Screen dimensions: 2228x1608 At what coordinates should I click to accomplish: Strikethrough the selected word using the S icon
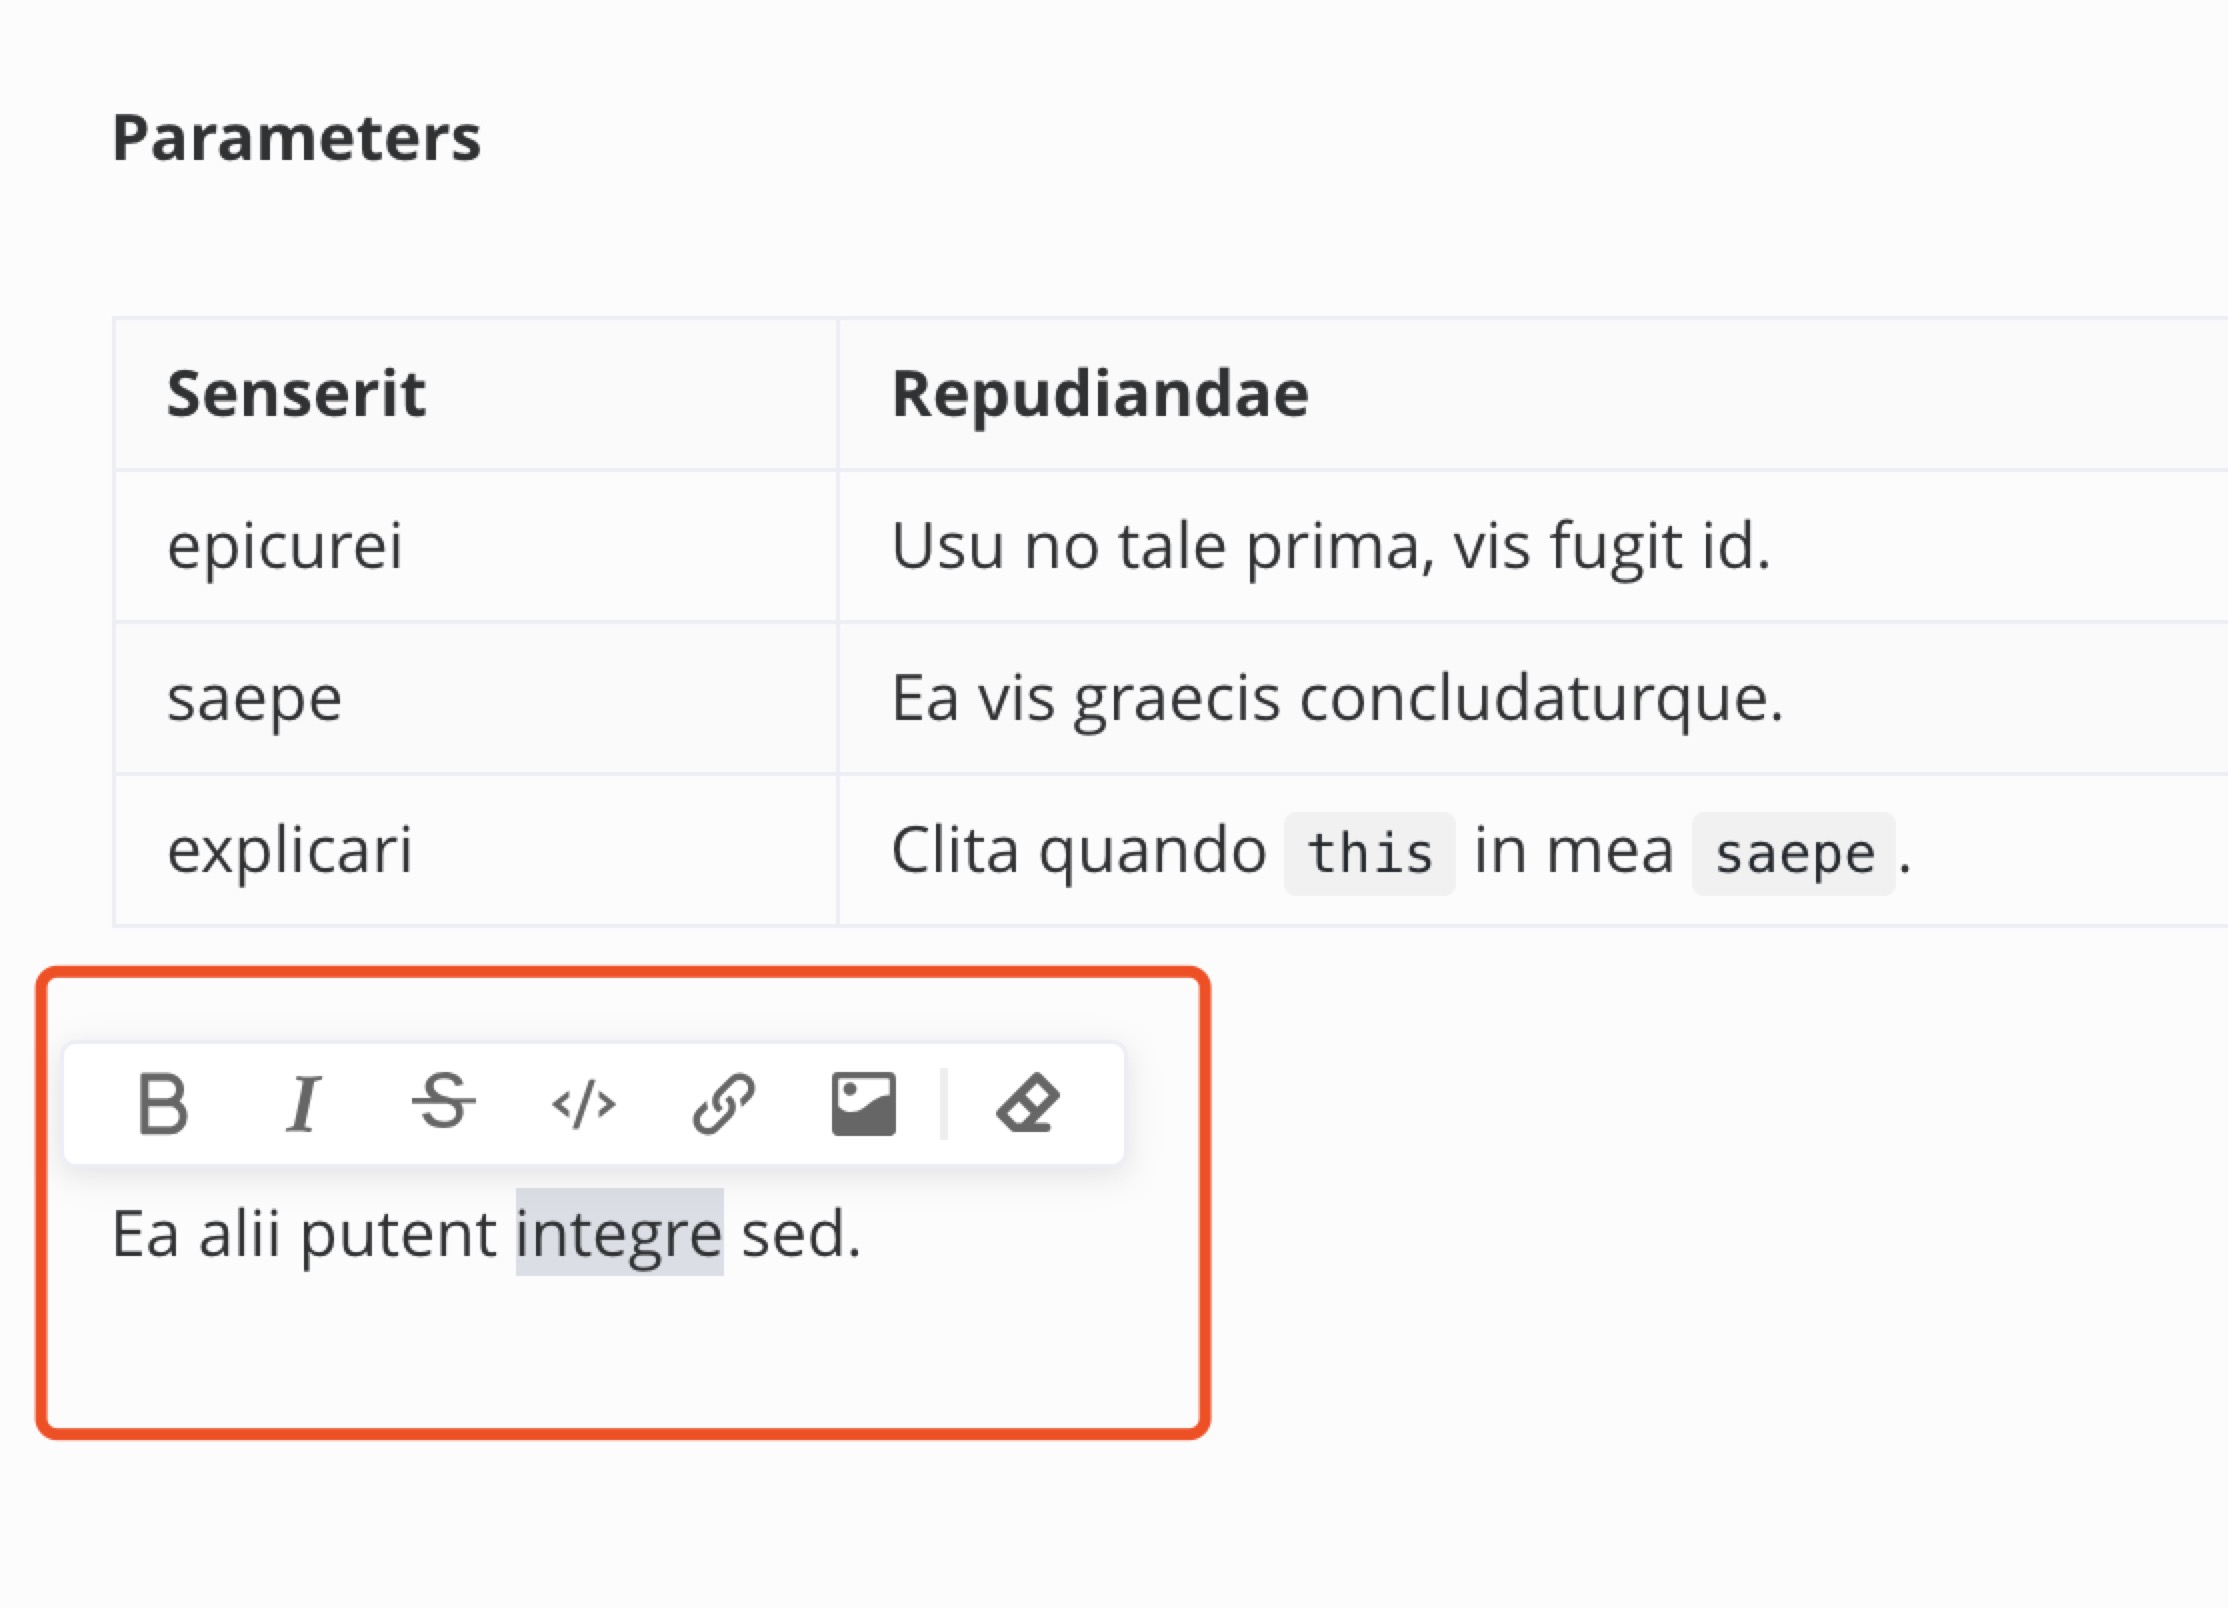[445, 1103]
